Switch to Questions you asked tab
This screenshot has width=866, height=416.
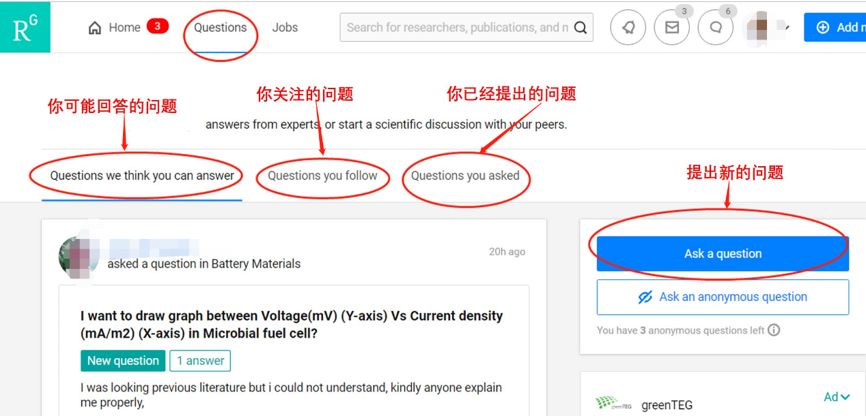pyautogui.click(x=465, y=176)
